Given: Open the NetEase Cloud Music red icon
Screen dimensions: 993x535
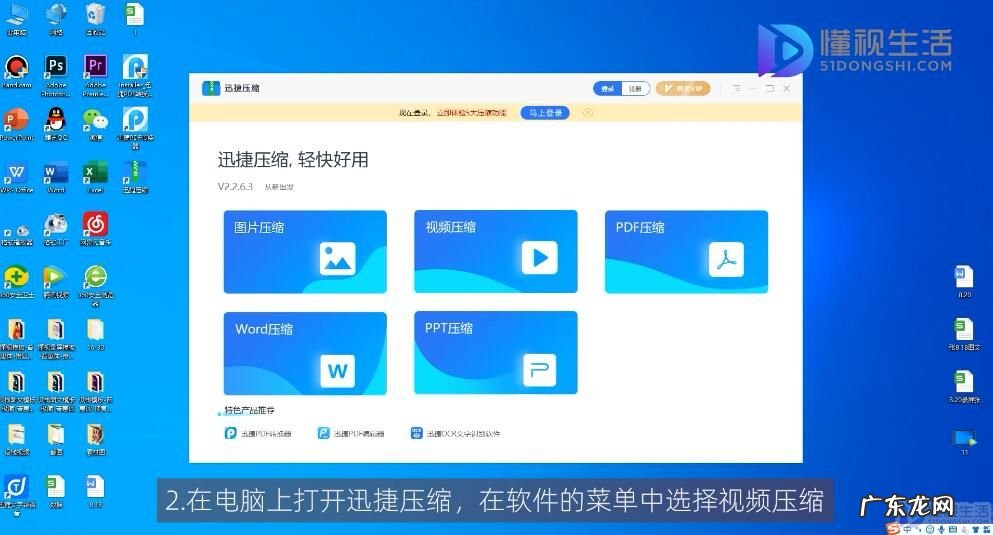Looking at the screenshot, I should (95, 229).
